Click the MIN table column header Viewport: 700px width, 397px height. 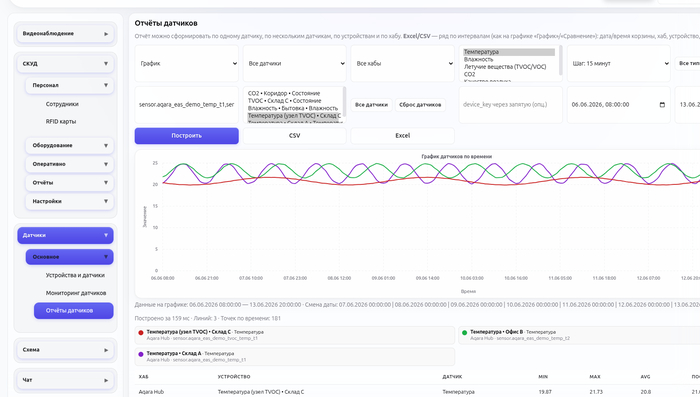coord(543,377)
